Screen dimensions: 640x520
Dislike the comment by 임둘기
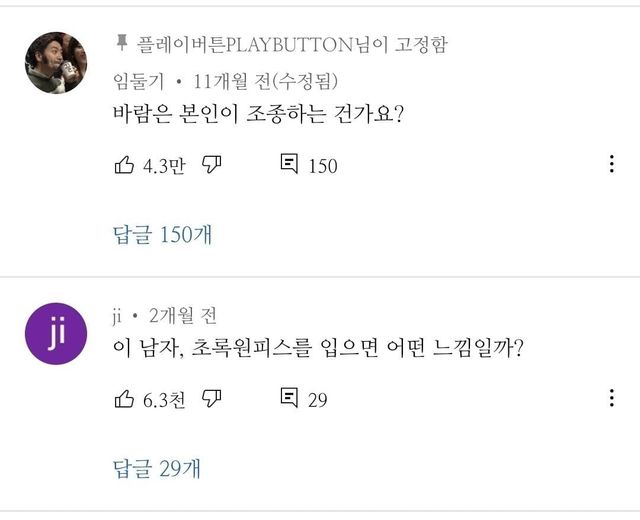click(212, 165)
